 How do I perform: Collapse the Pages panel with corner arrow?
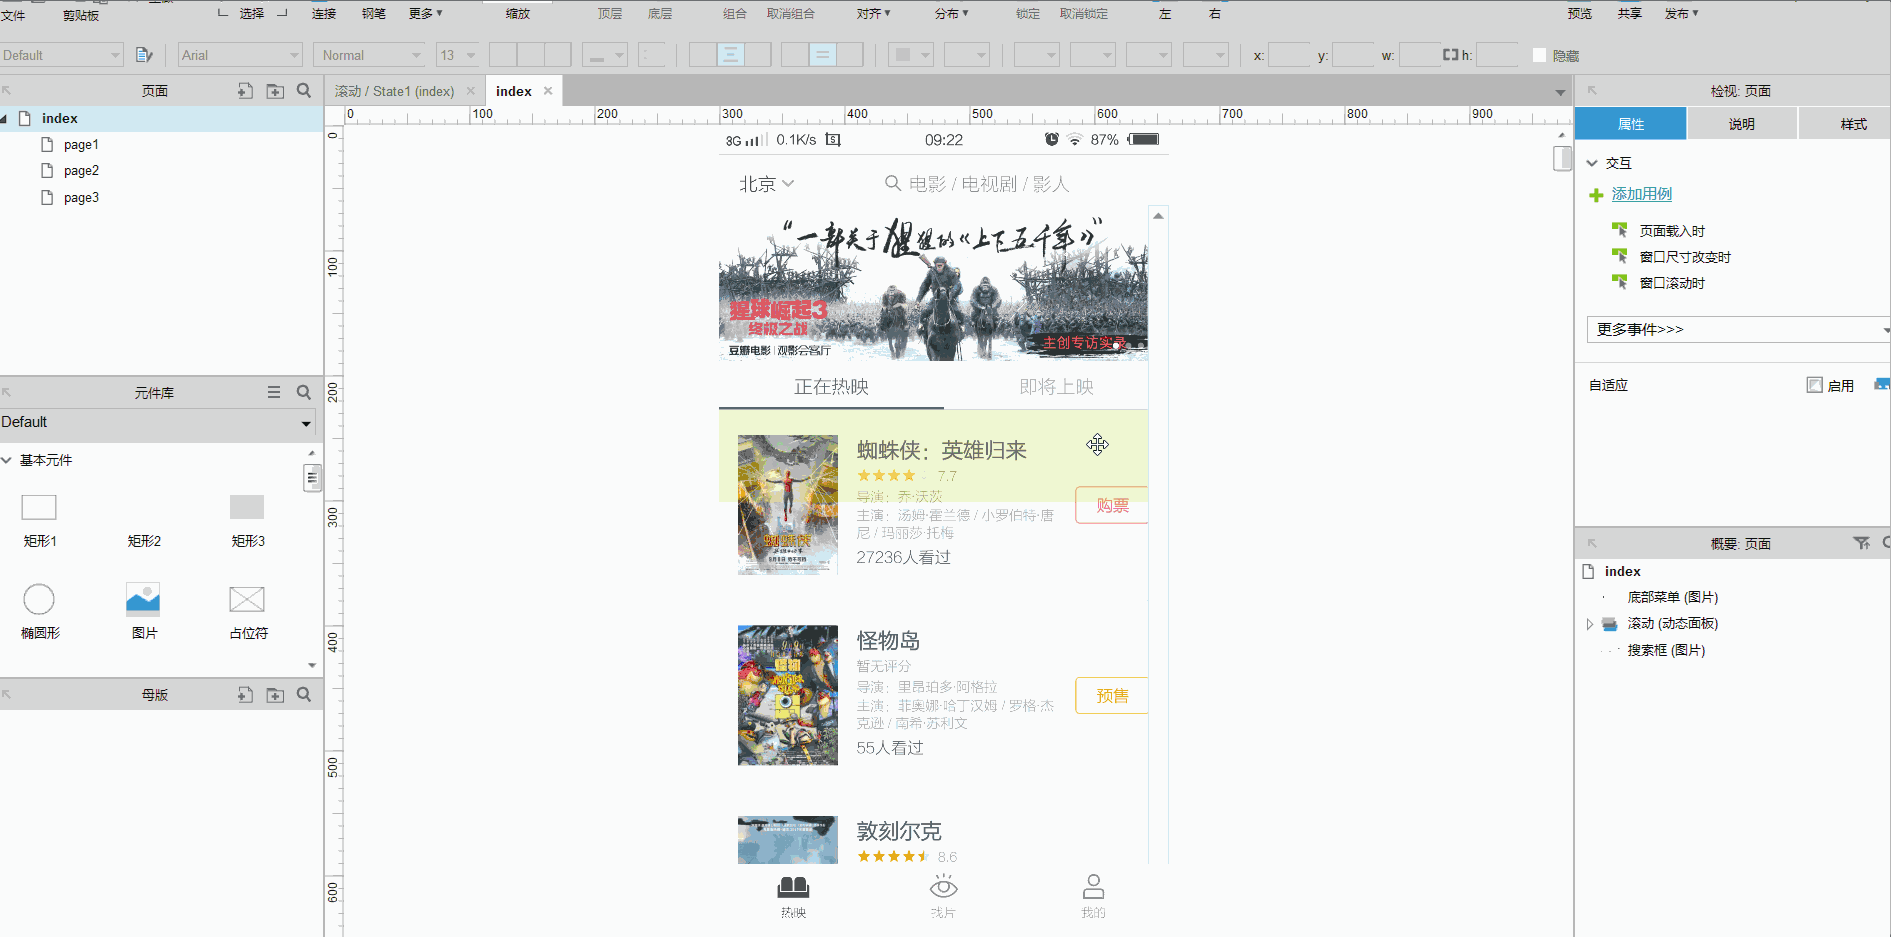click(x=6, y=90)
